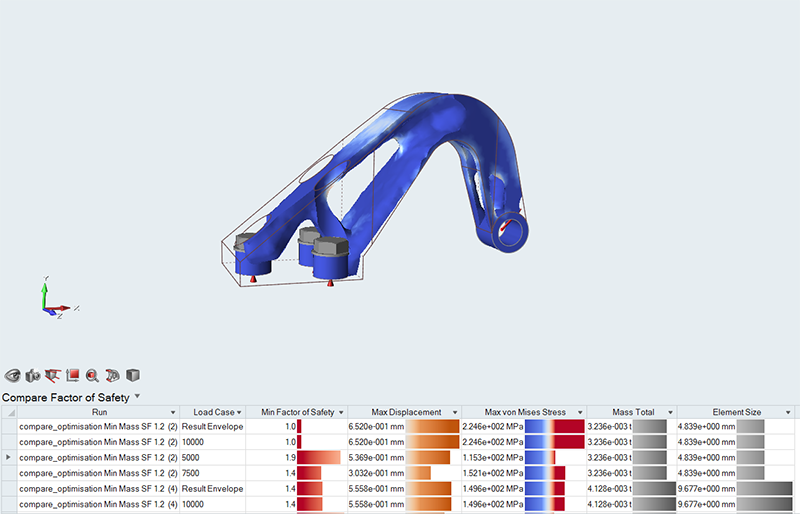Expand the Min Factor of Safety column filter
This screenshot has height=514, width=800.
[341, 413]
